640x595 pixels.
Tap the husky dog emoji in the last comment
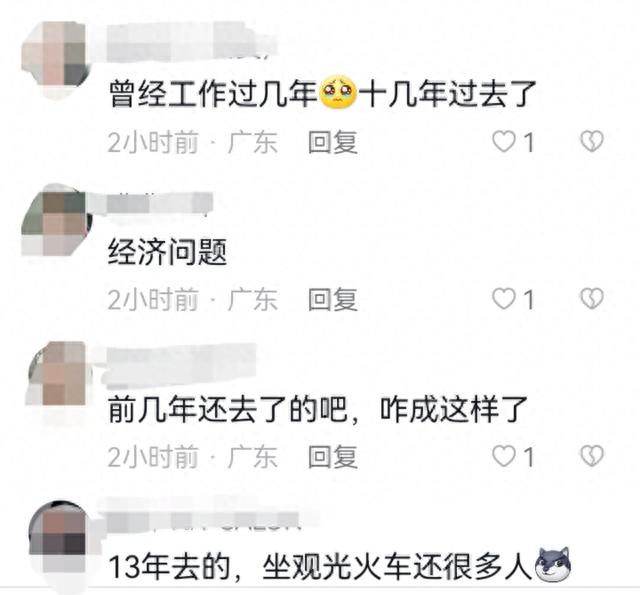coord(553,565)
